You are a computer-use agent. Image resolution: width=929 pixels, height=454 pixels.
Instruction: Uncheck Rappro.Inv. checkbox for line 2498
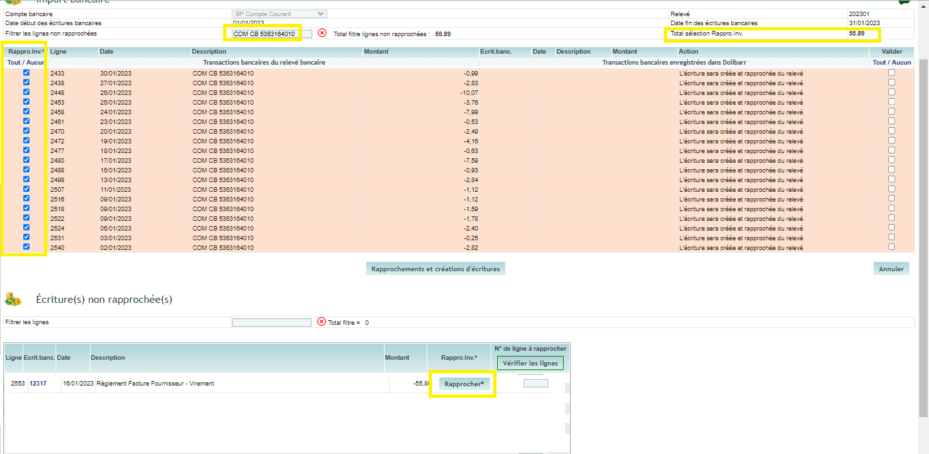click(x=26, y=179)
